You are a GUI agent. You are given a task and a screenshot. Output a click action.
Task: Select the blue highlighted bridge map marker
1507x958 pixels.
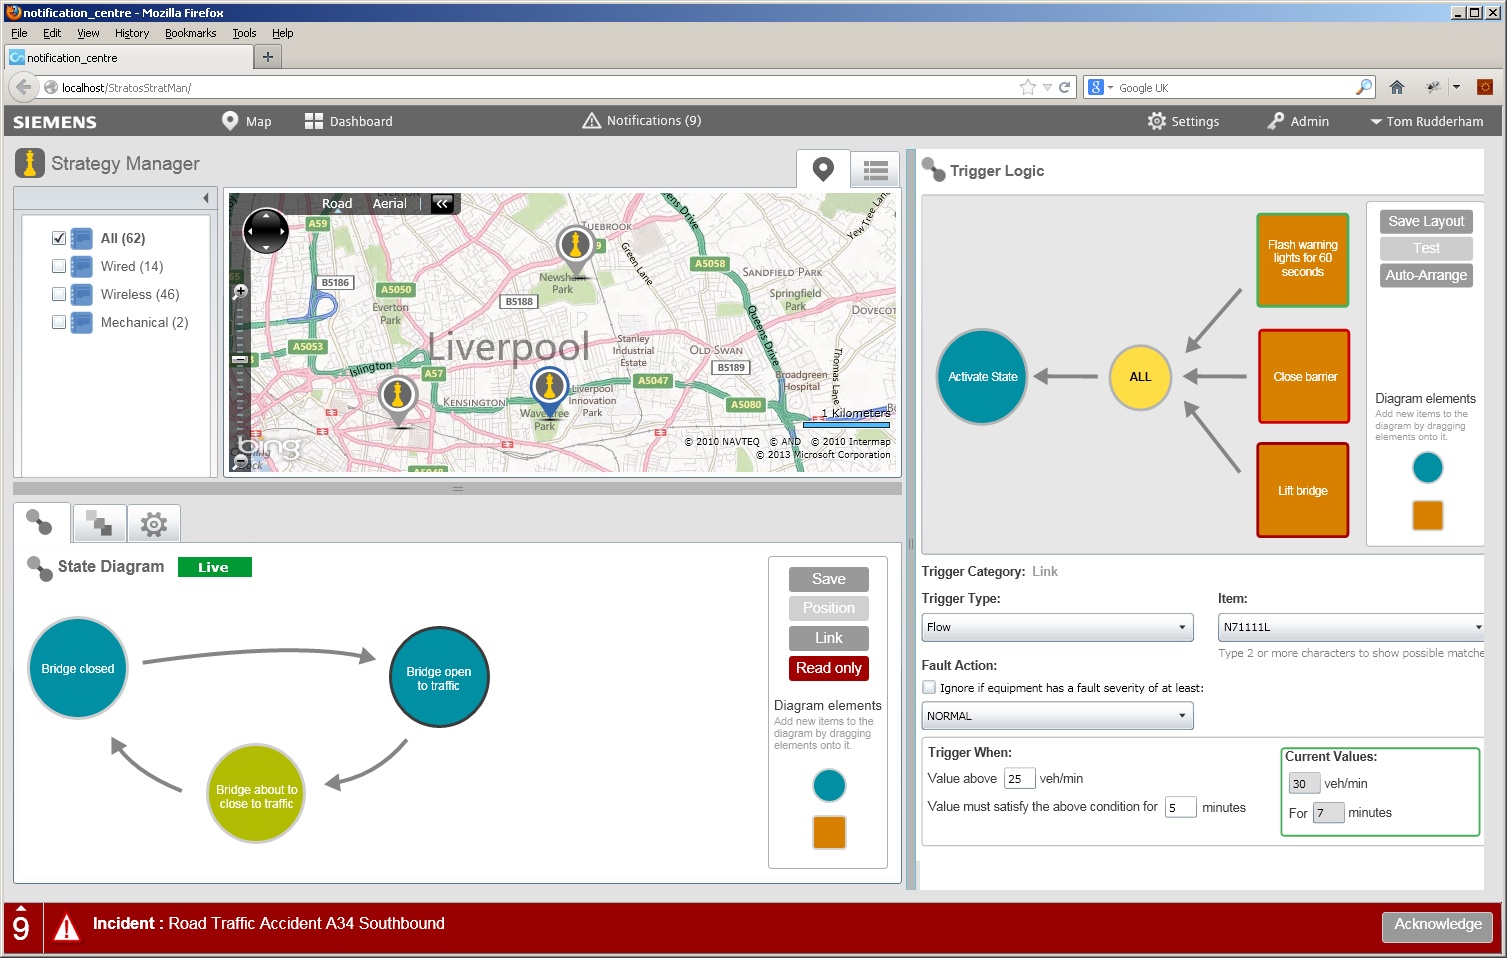(549, 387)
